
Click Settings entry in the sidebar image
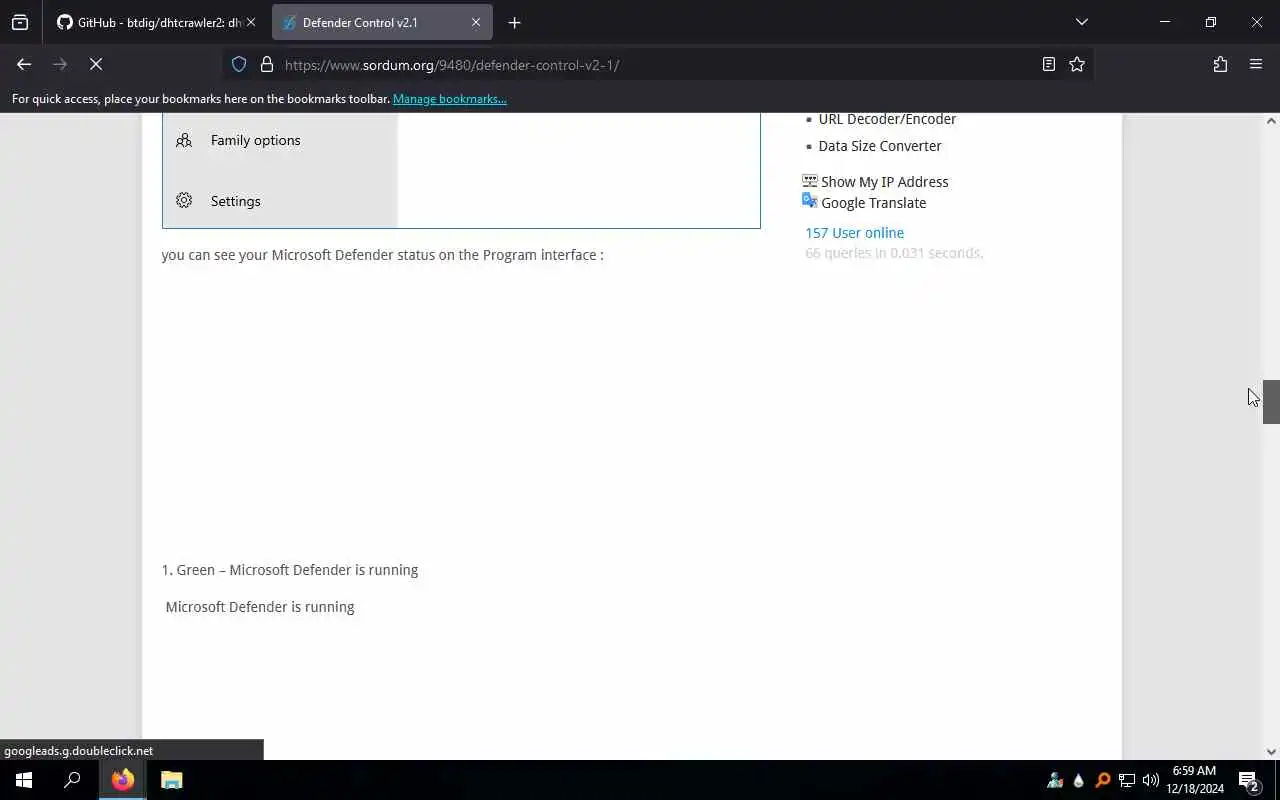[235, 201]
